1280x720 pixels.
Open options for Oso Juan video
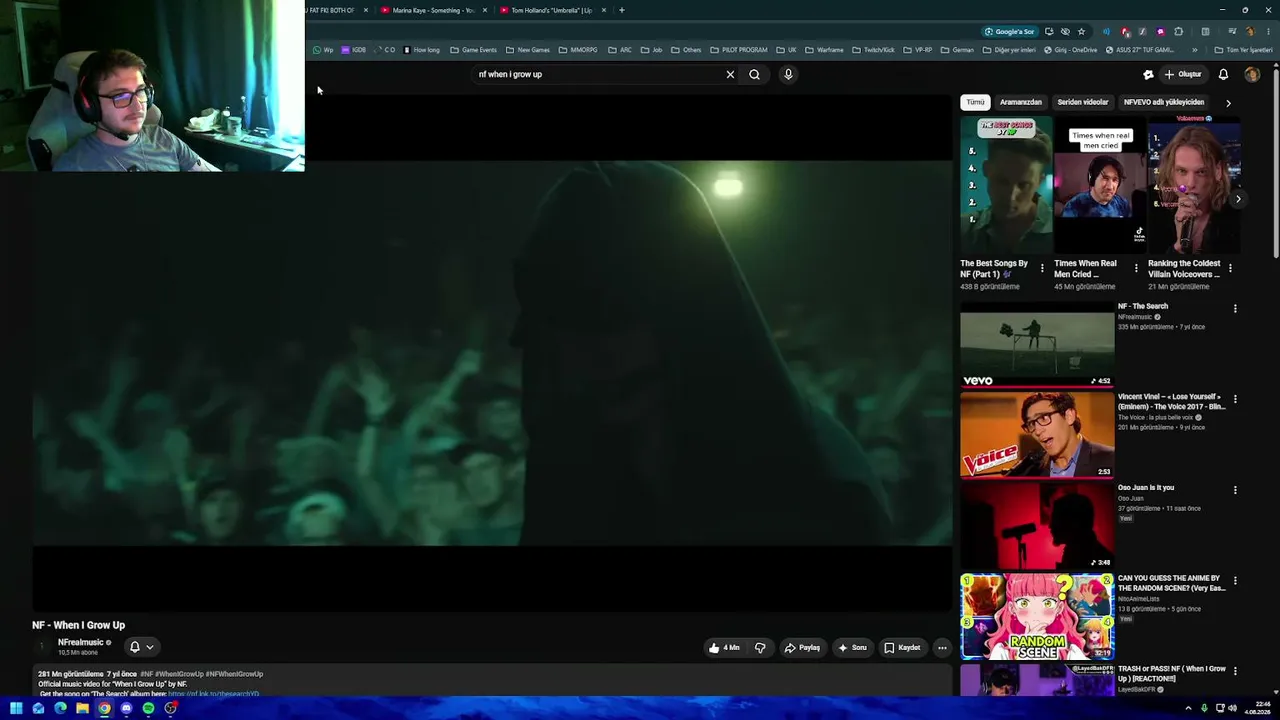1235,490
